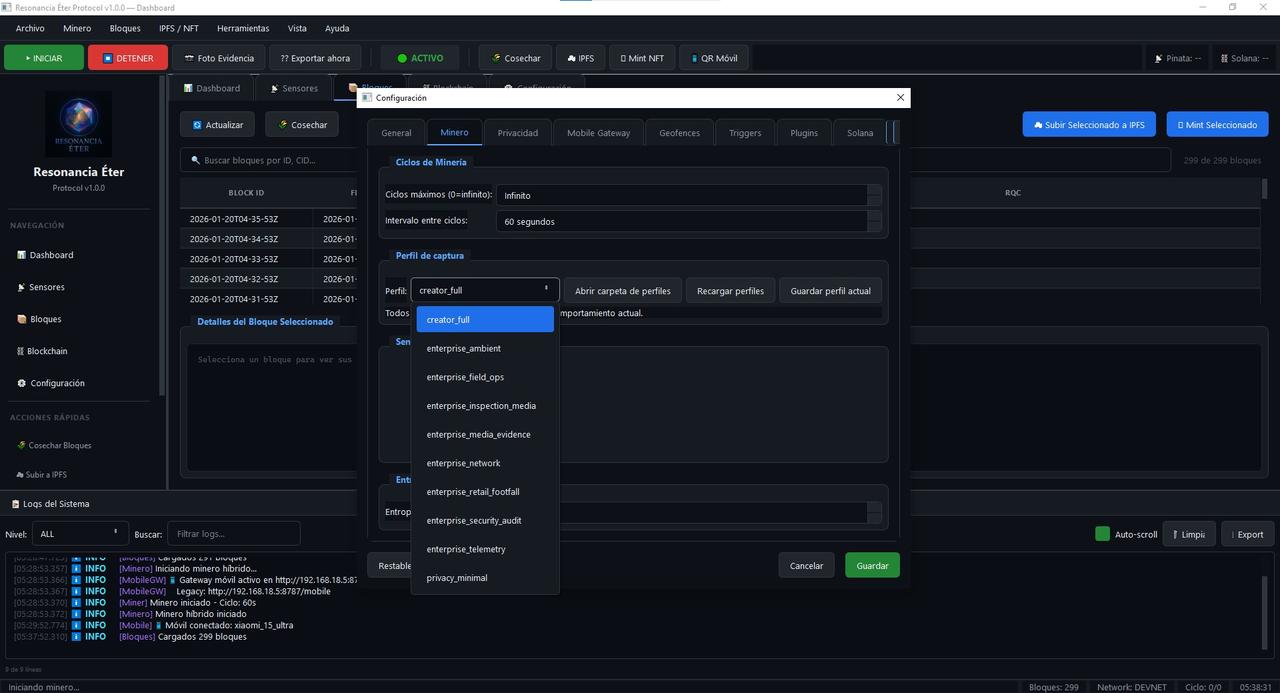Pick enterprise_network in the dropdown list
This screenshot has width=1280, height=693.
463,463
